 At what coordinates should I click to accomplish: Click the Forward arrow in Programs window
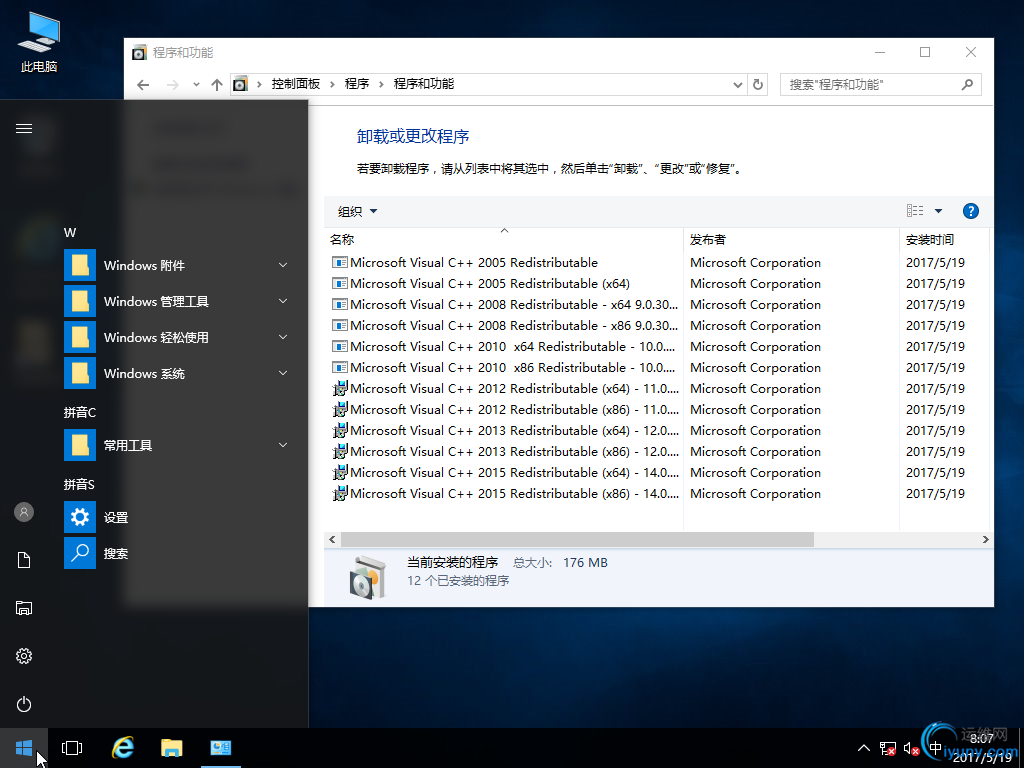(172, 85)
